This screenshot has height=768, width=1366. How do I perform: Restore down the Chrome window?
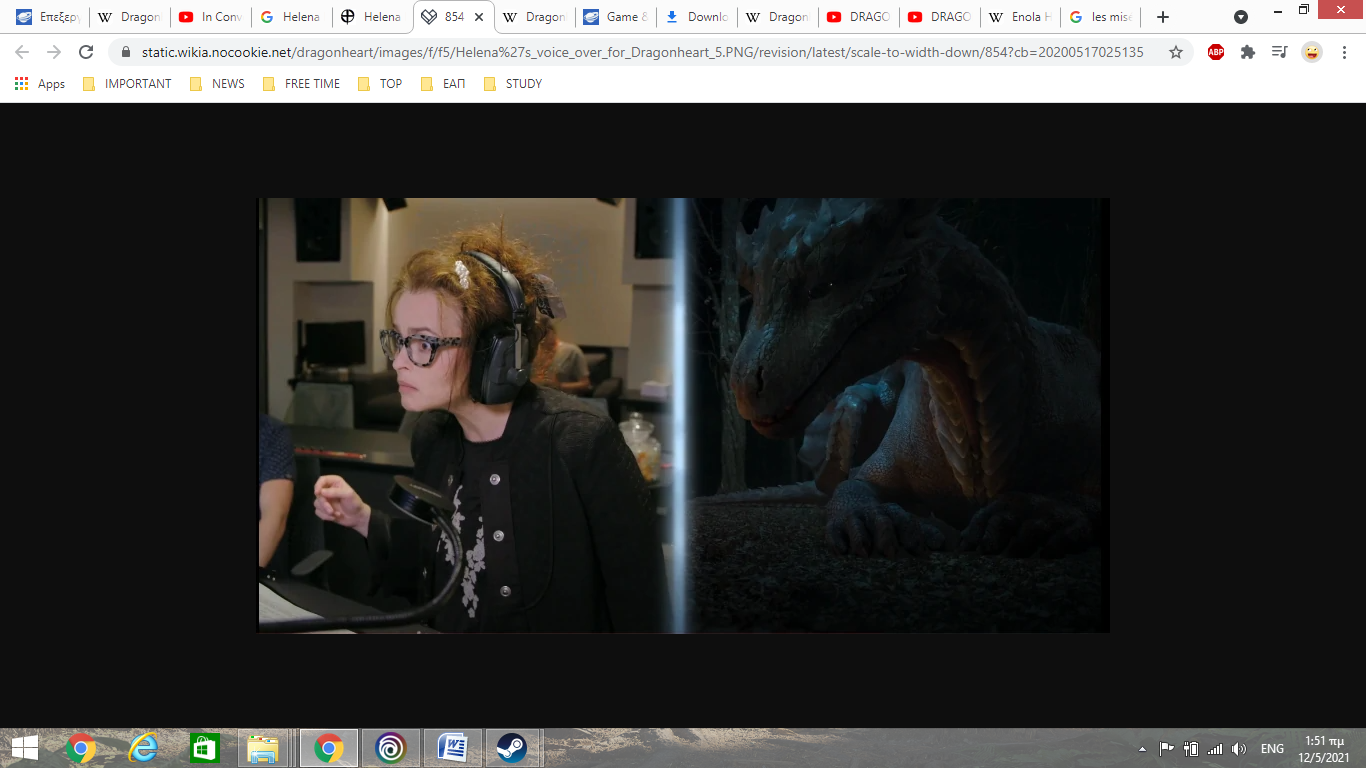pos(1304,10)
